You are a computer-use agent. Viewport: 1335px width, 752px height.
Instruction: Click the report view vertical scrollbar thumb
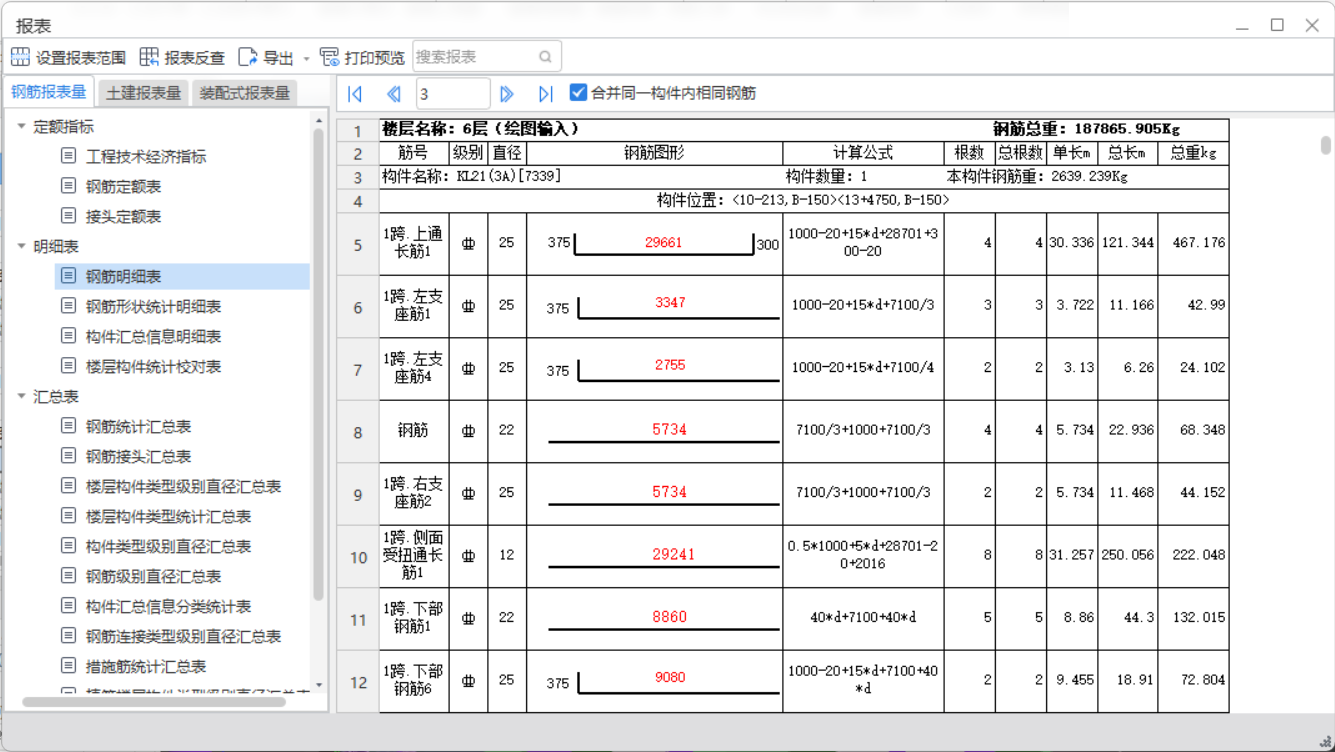pyautogui.click(x=1326, y=146)
